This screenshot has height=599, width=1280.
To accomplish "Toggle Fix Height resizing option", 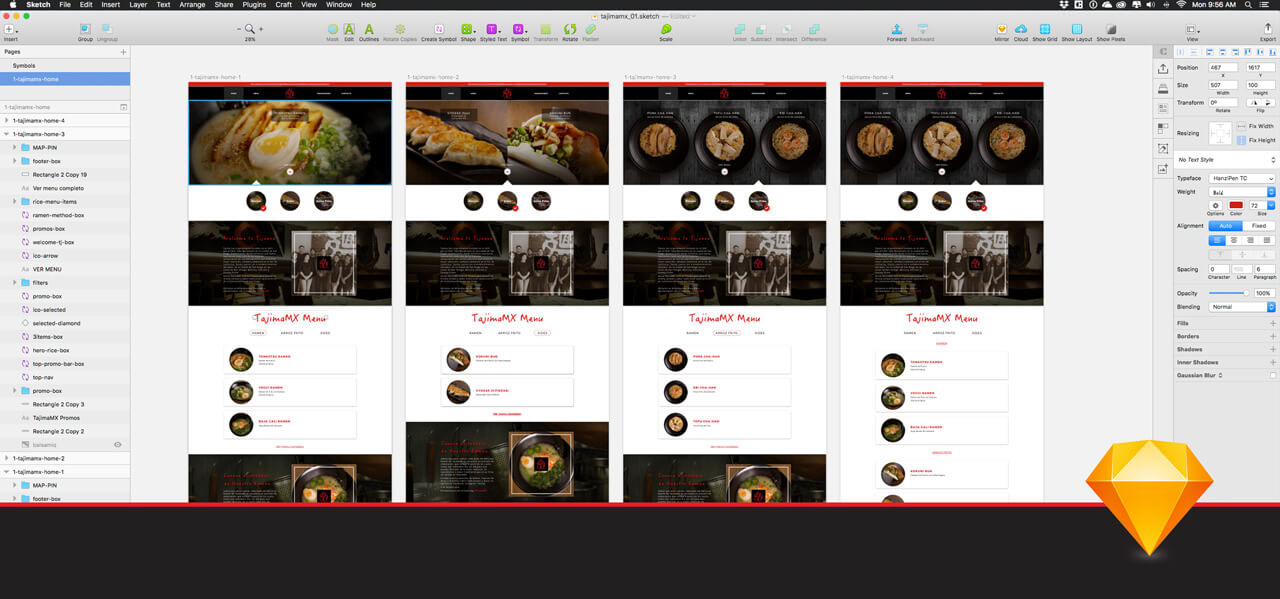I will point(1243,140).
